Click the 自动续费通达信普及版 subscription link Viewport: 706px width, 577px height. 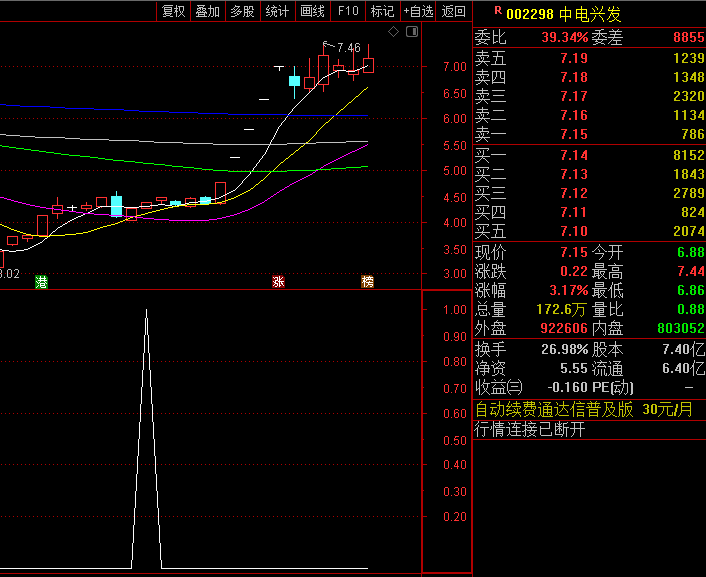(x=554, y=409)
